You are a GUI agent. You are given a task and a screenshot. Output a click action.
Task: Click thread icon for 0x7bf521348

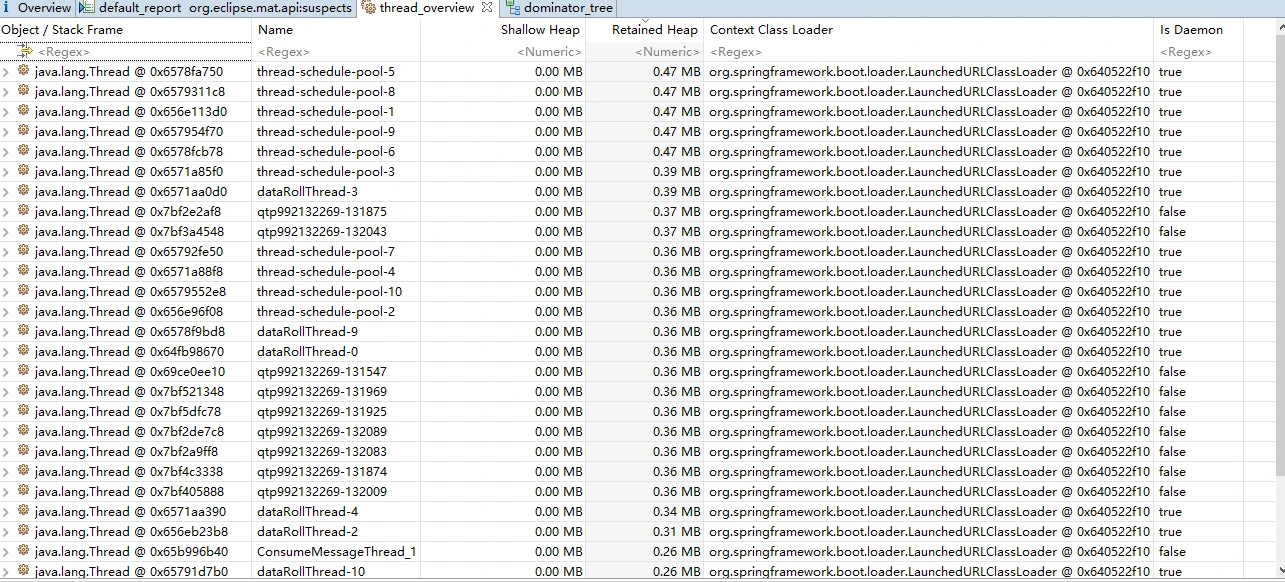coord(23,391)
